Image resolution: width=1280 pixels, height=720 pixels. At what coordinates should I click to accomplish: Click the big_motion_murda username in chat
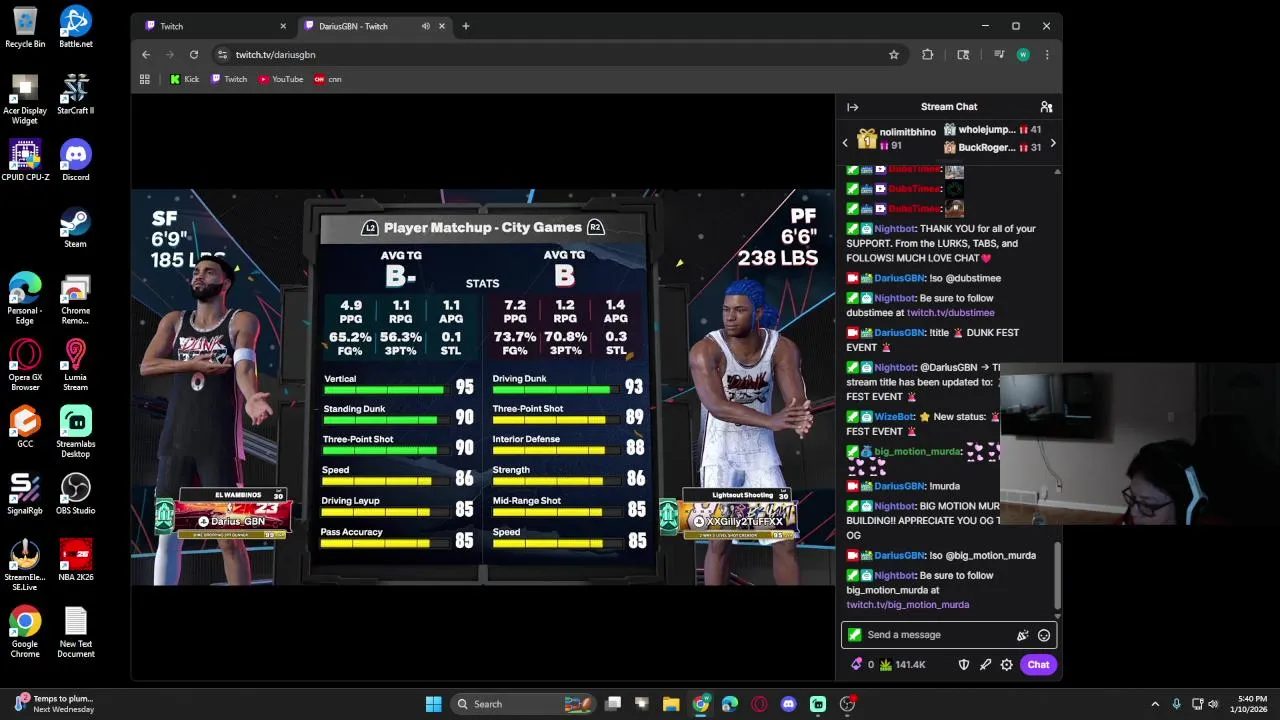[917, 452]
